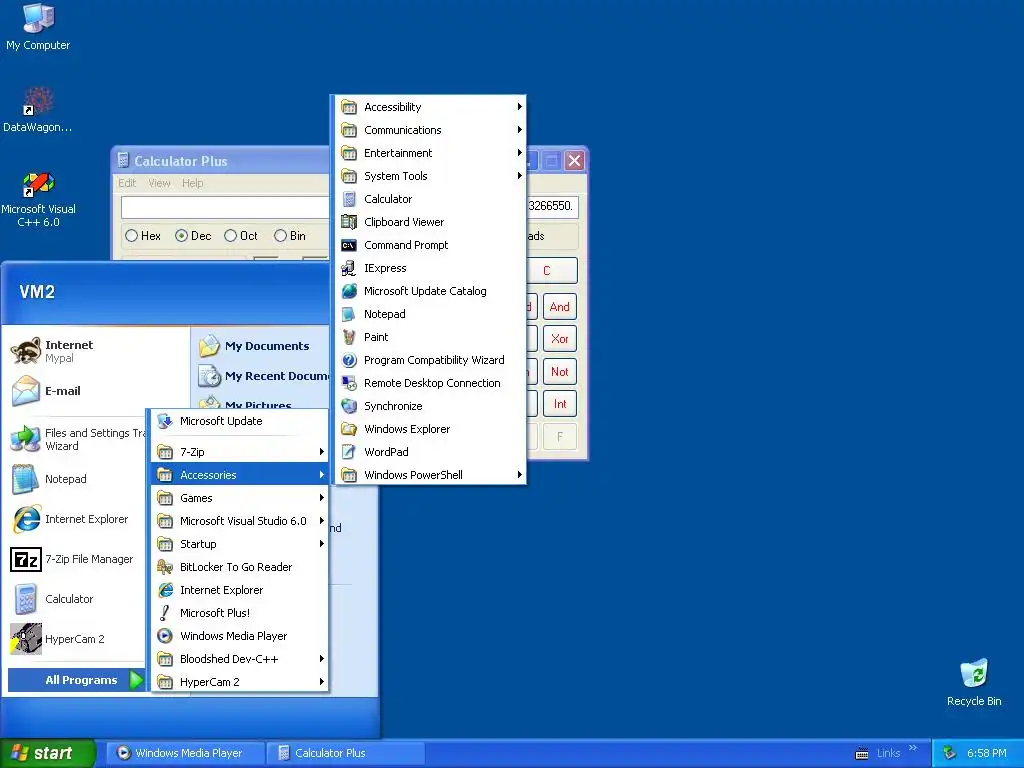
Task: Open Internet Explorer in All Programs list
Action: pyautogui.click(x=239, y=590)
